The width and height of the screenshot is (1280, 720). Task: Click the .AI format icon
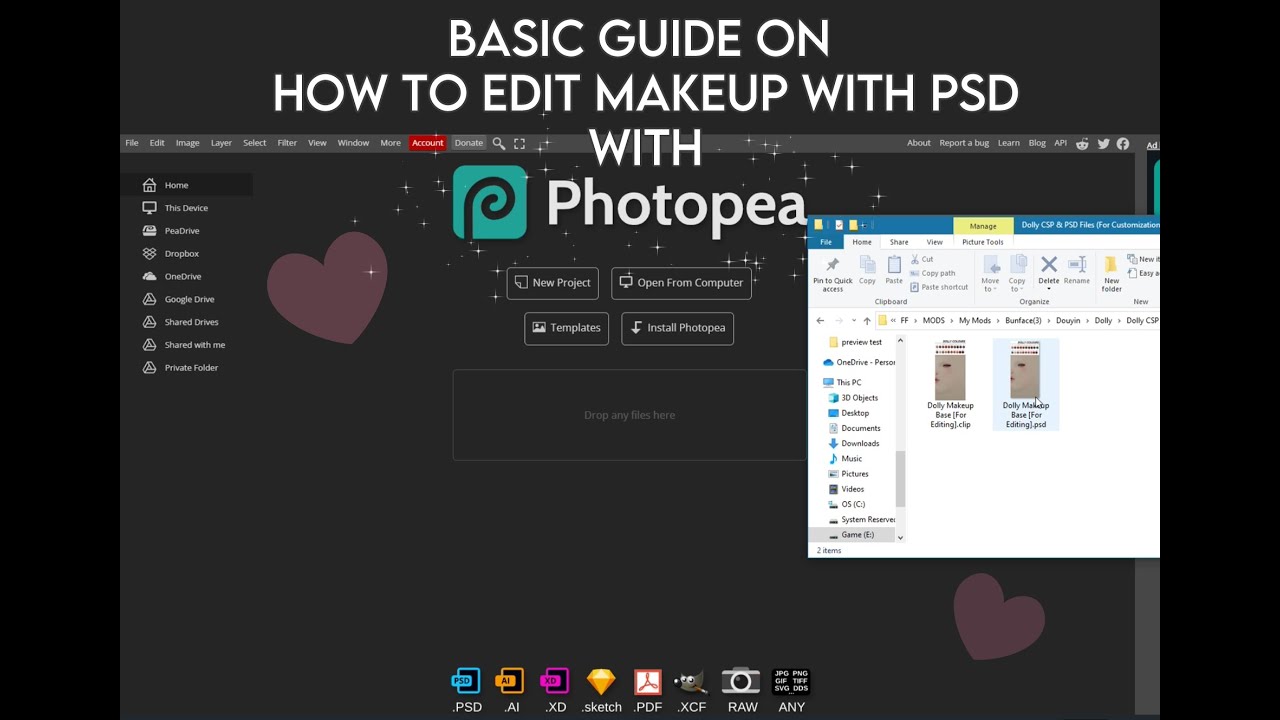(x=510, y=681)
